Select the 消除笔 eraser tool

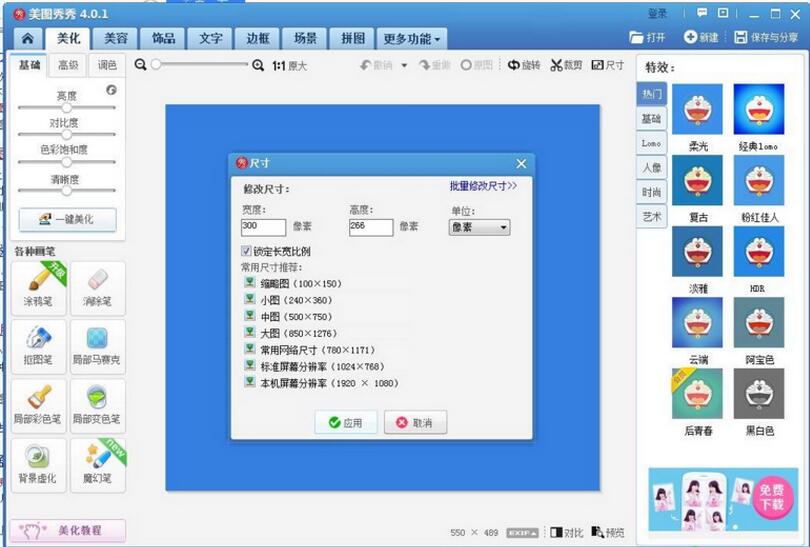pos(98,288)
